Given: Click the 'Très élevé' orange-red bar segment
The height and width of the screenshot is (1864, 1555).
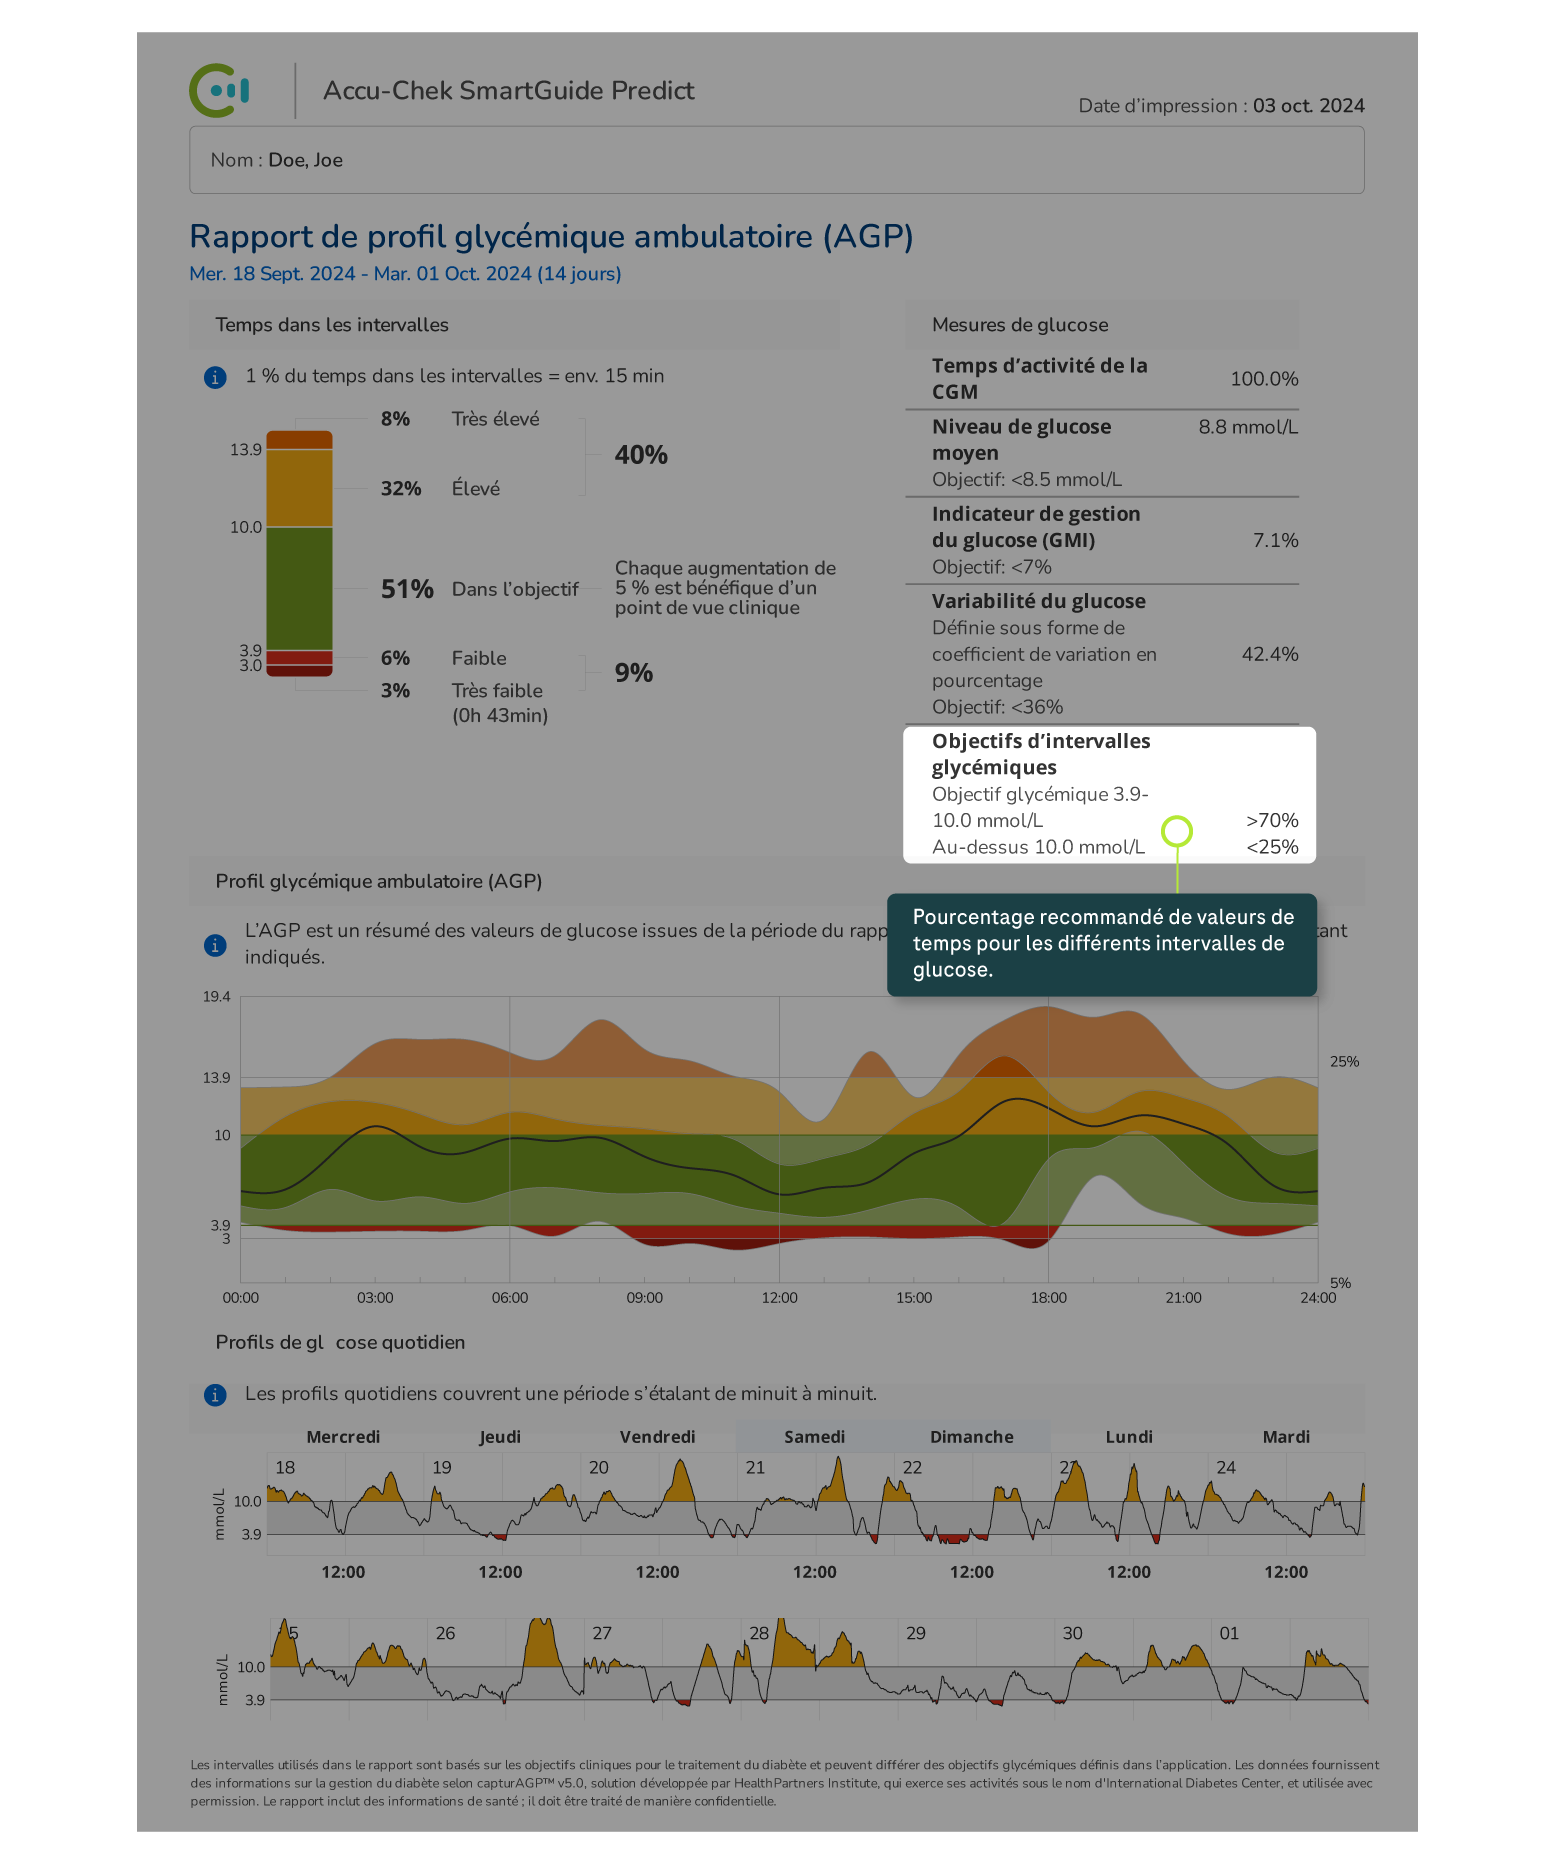Looking at the screenshot, I should point(299,440).
